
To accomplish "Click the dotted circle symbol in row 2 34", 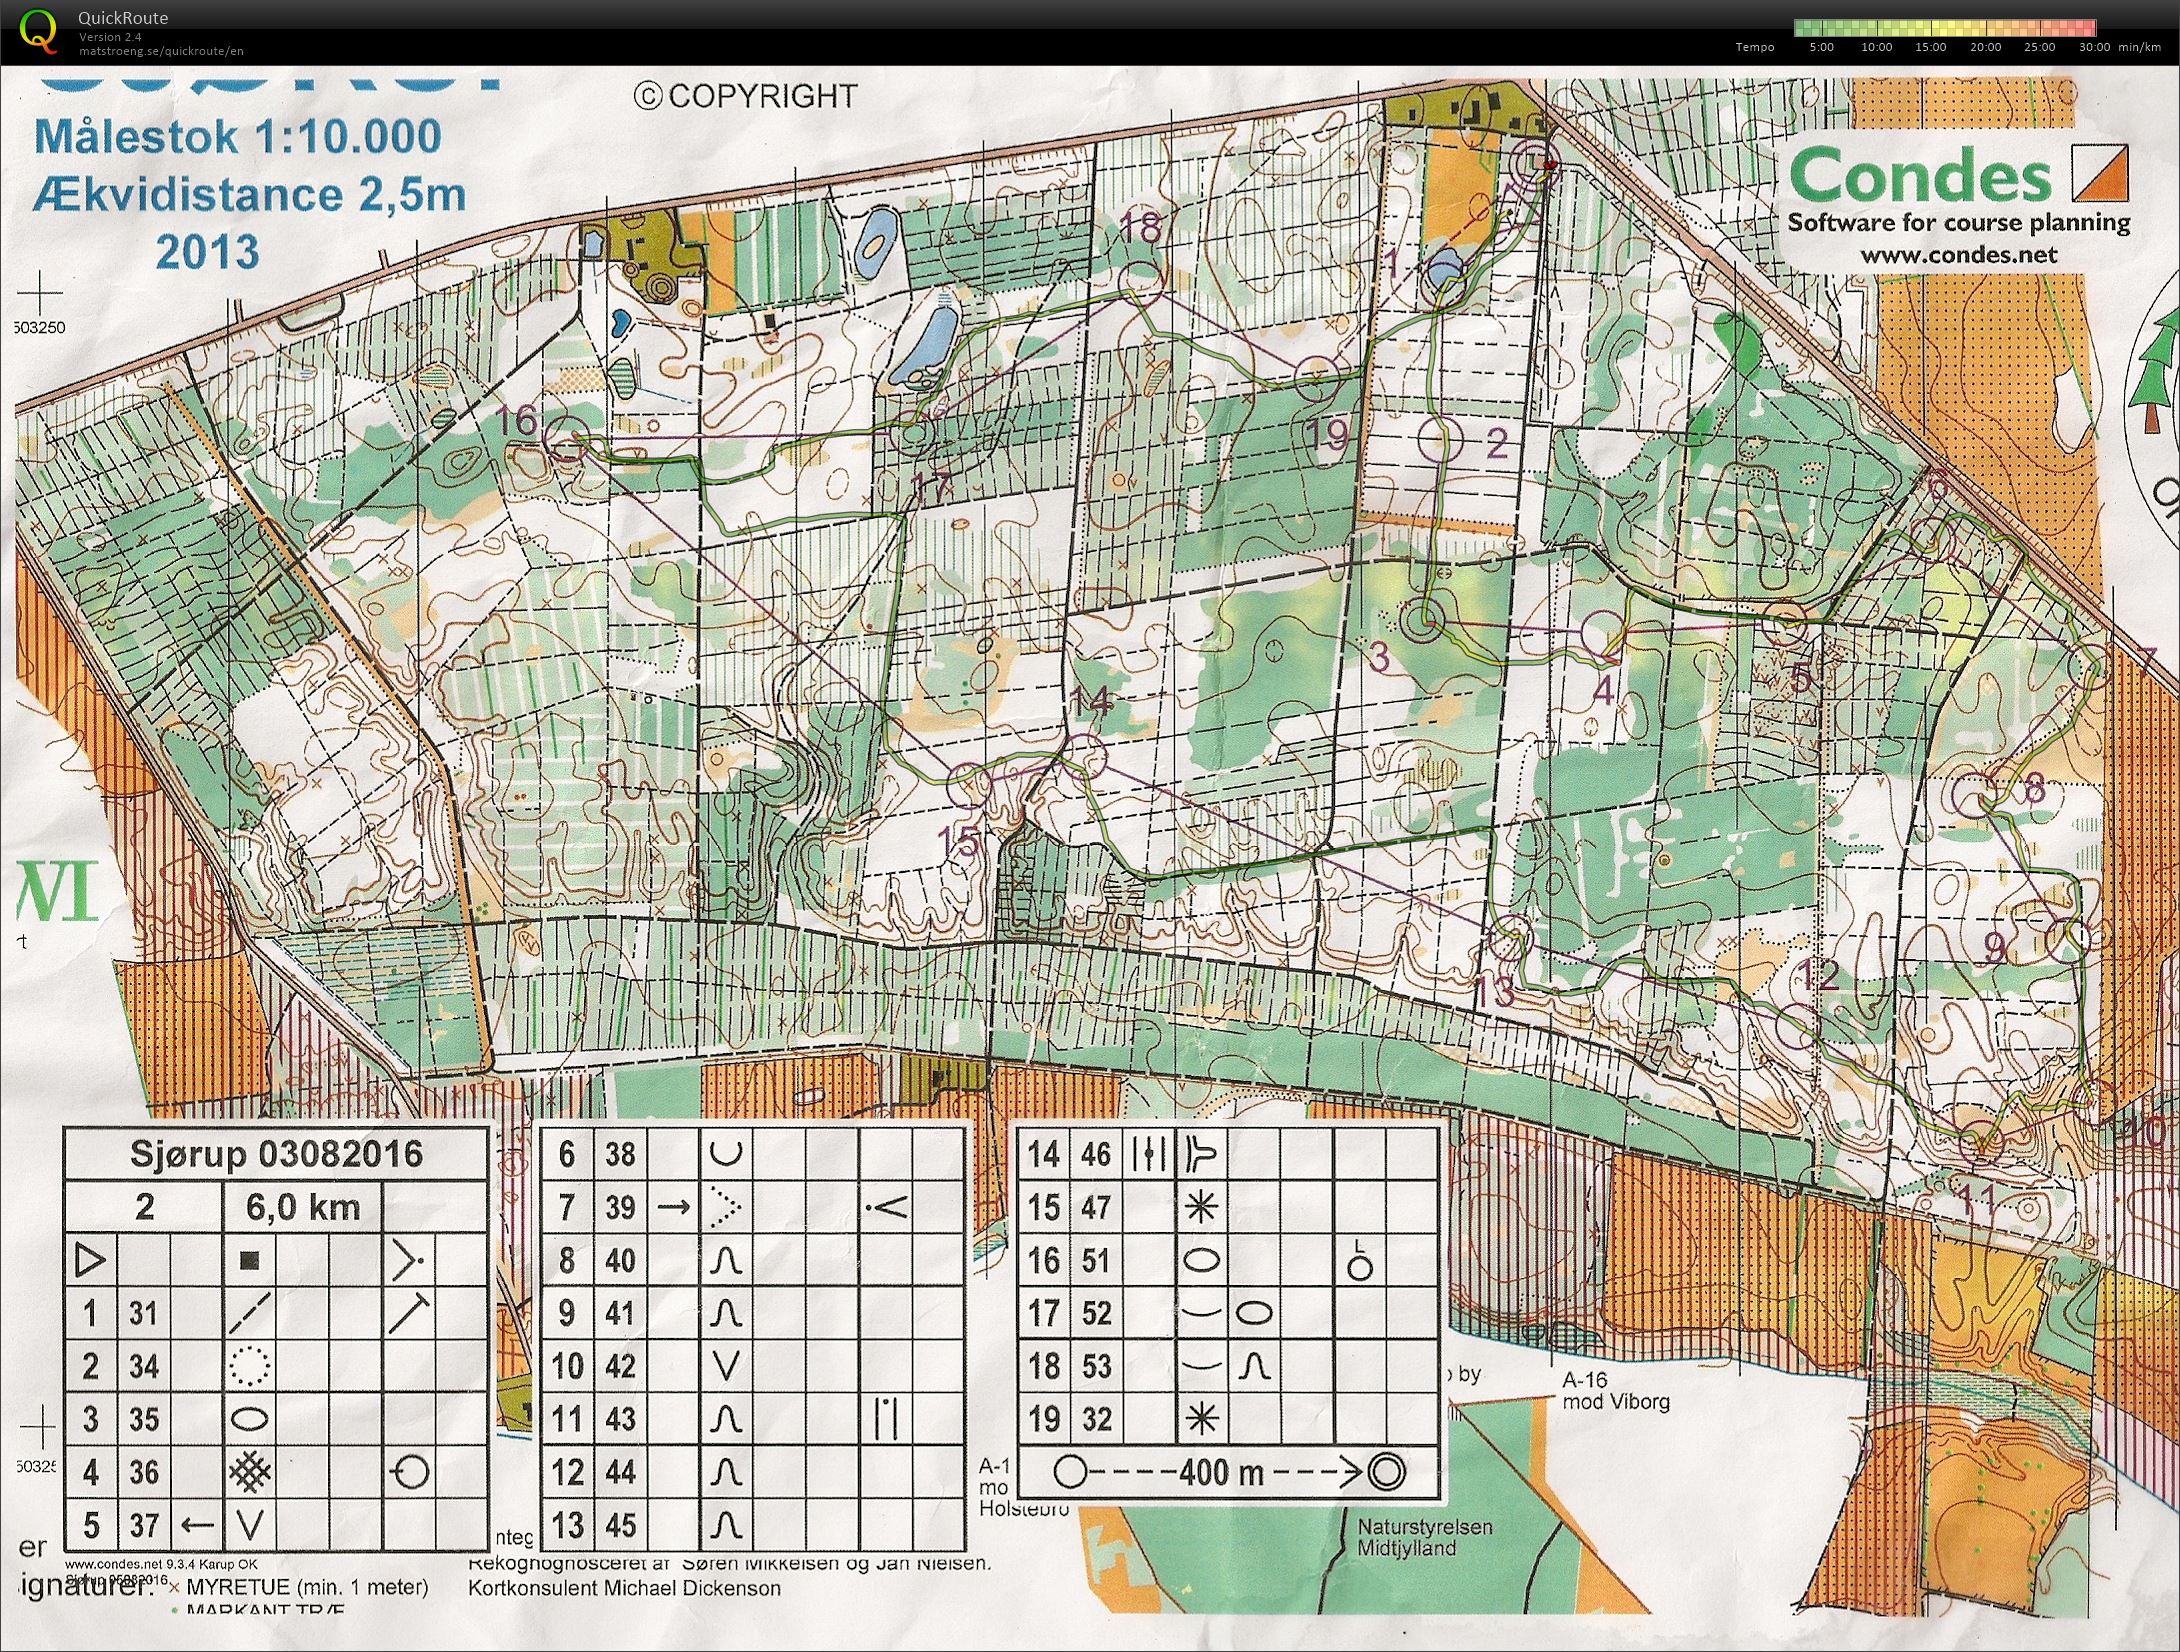I will pyautogui.click(x=250, y=1366).
